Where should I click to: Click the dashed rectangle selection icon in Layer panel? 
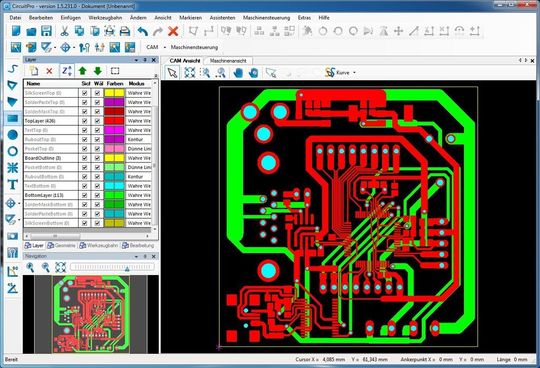(x=115, y=71)
